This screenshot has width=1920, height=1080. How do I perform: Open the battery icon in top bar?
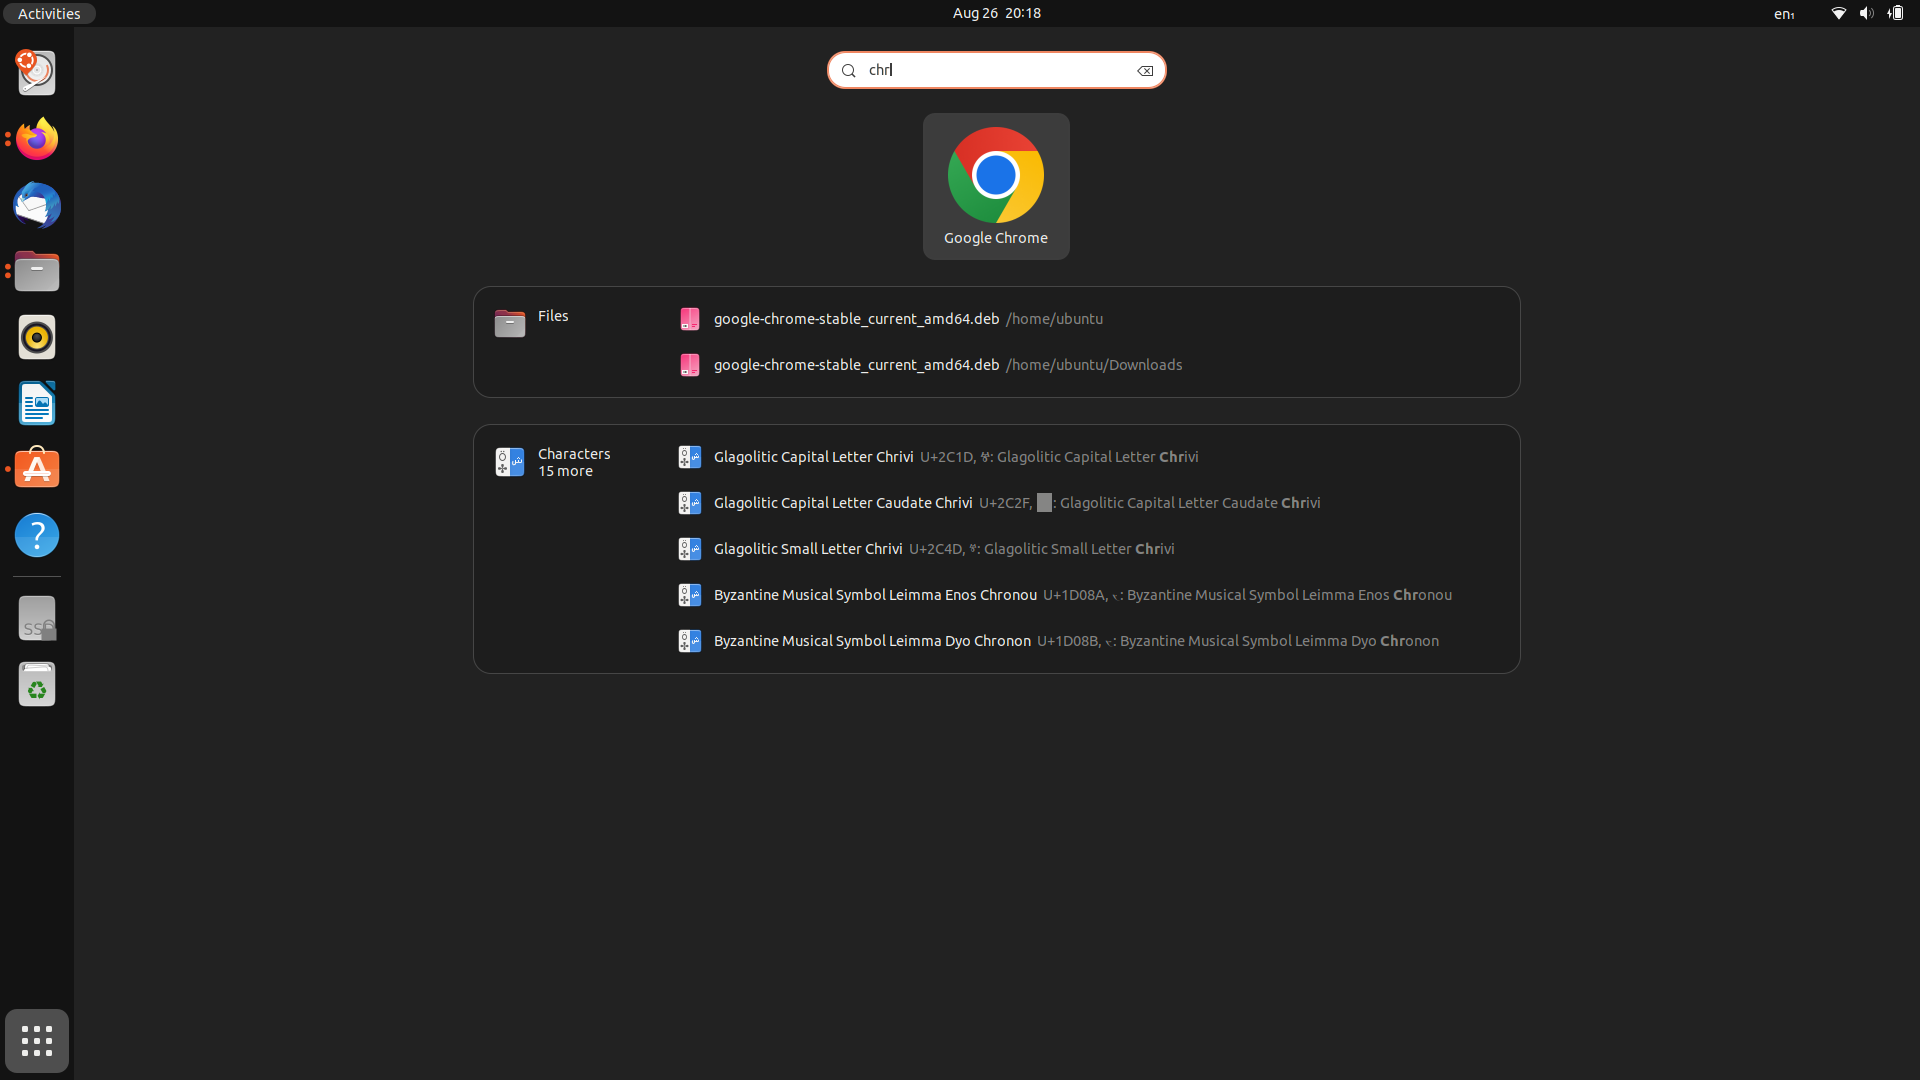click(1896, 13)
